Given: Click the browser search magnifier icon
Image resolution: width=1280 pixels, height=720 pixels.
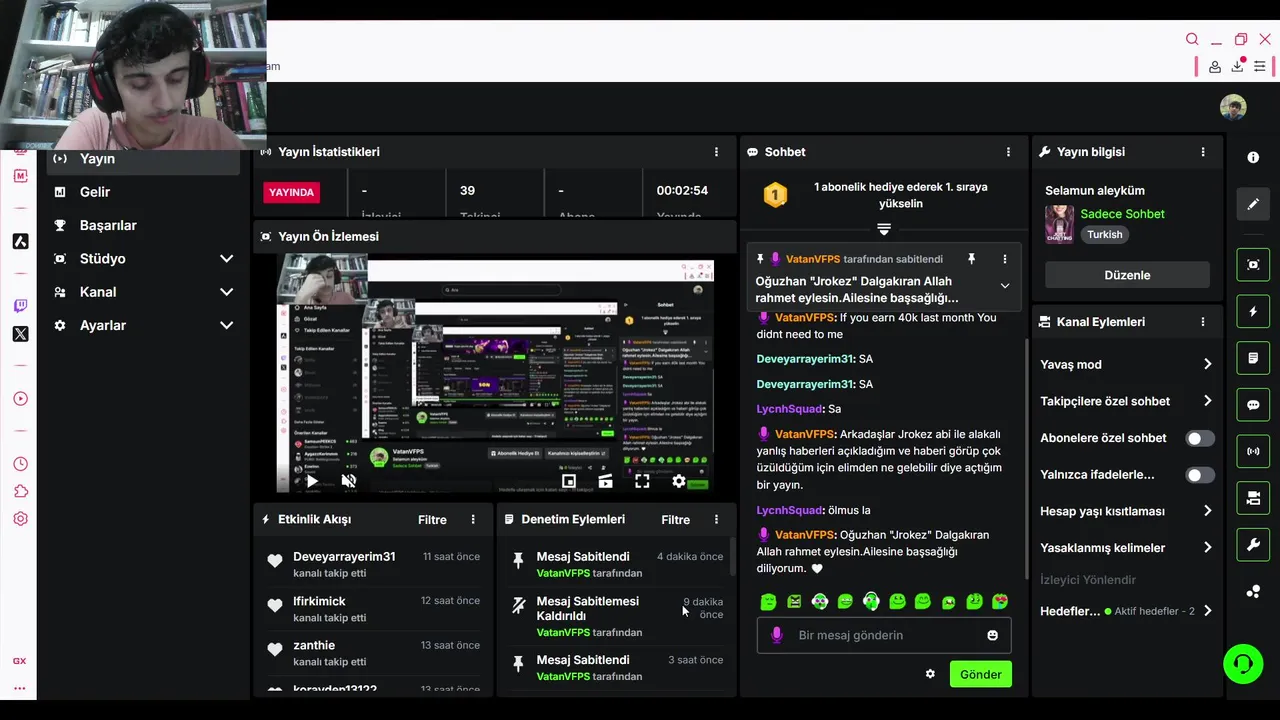Looking at the screenshot, I should 1192,40.
